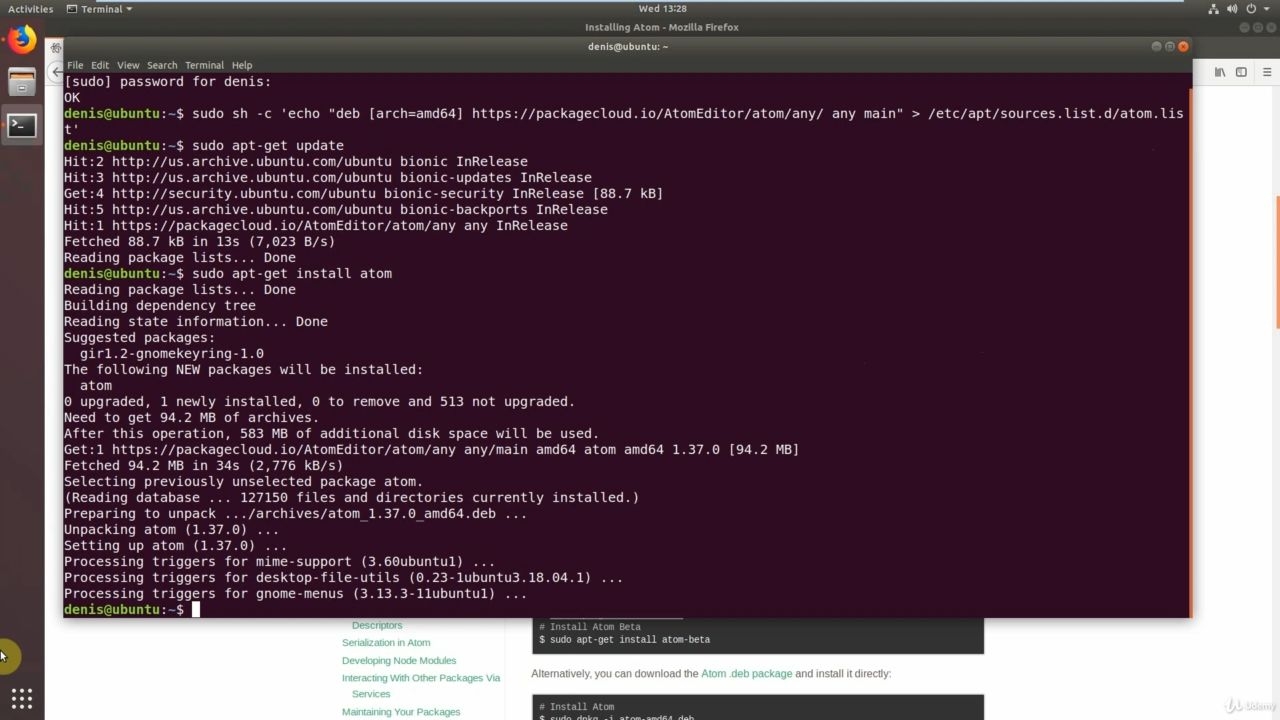Click the 'Unpacking atom (1.37.0) ...' line

(x=172, y=530)
